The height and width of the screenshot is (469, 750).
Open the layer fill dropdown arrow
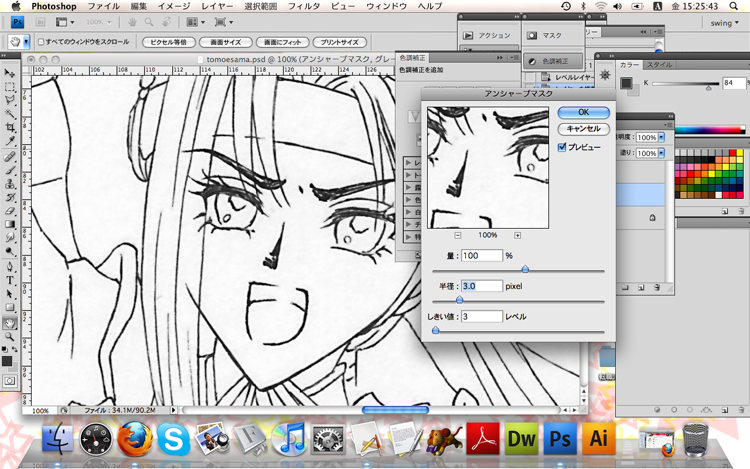662,153
